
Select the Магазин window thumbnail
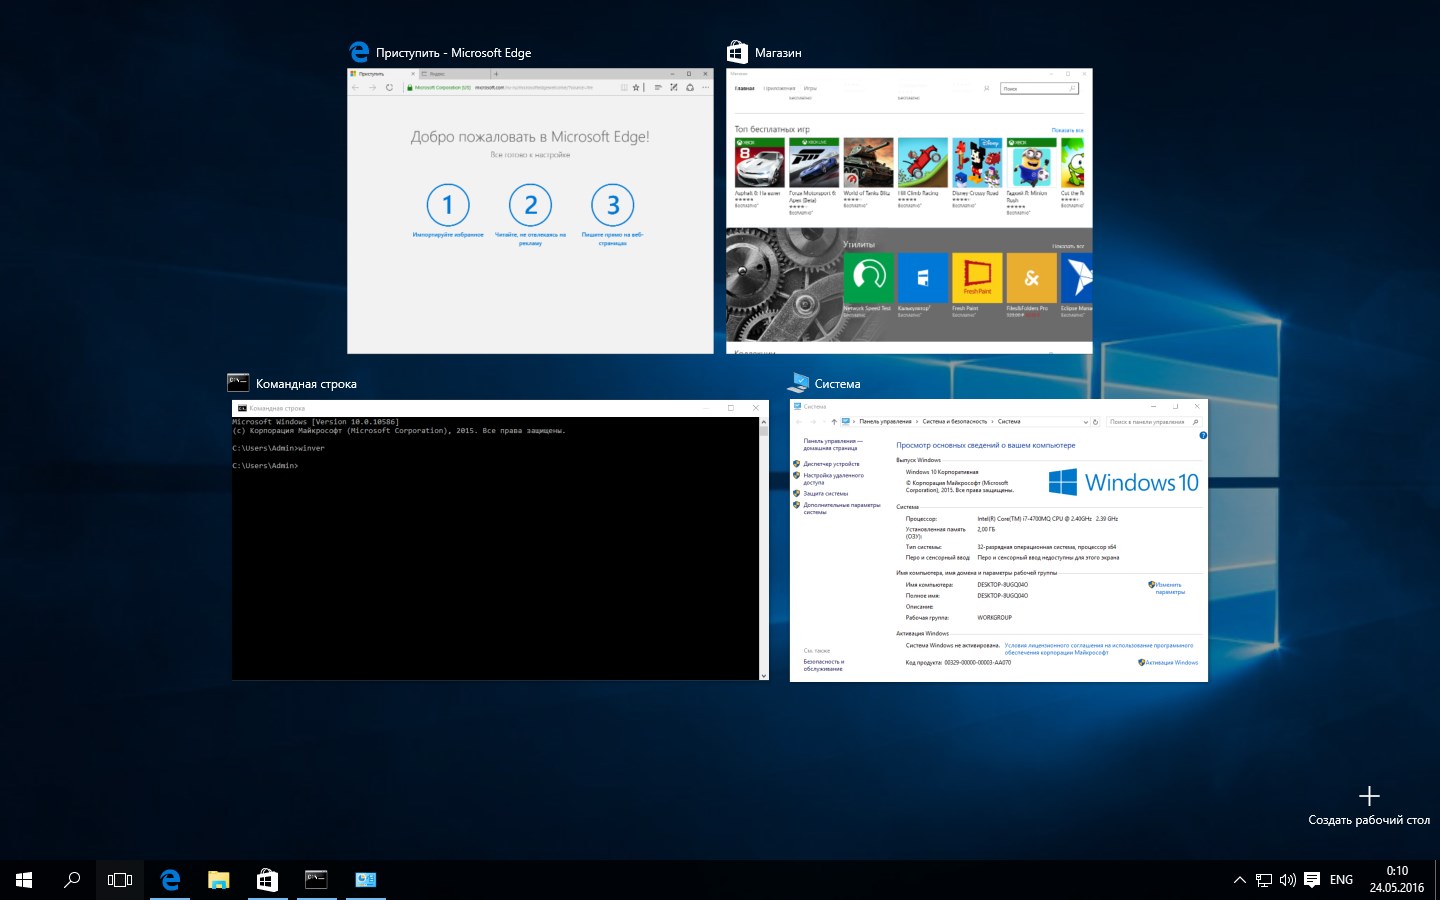click(909, 211)
